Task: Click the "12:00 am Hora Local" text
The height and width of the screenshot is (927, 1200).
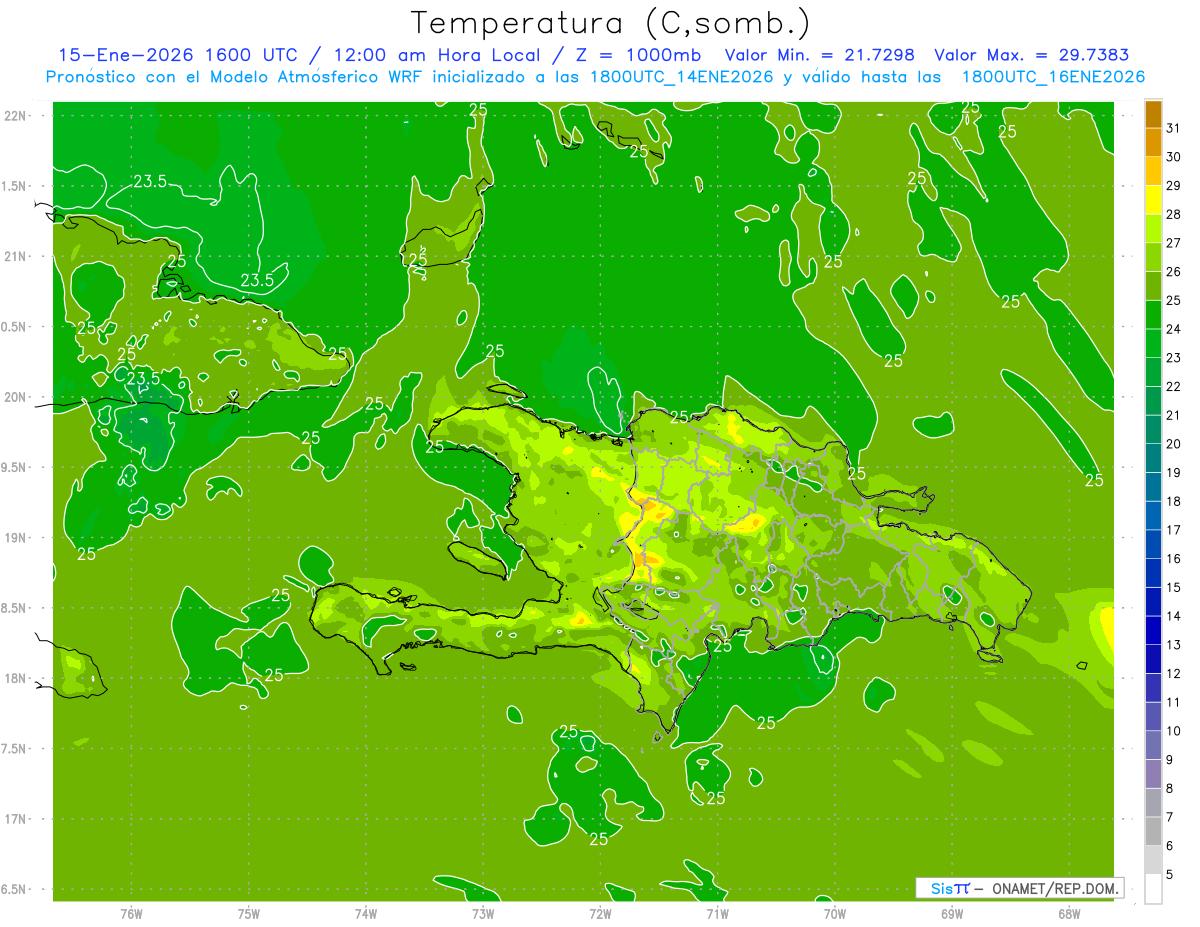Action: tap(438, 55)
